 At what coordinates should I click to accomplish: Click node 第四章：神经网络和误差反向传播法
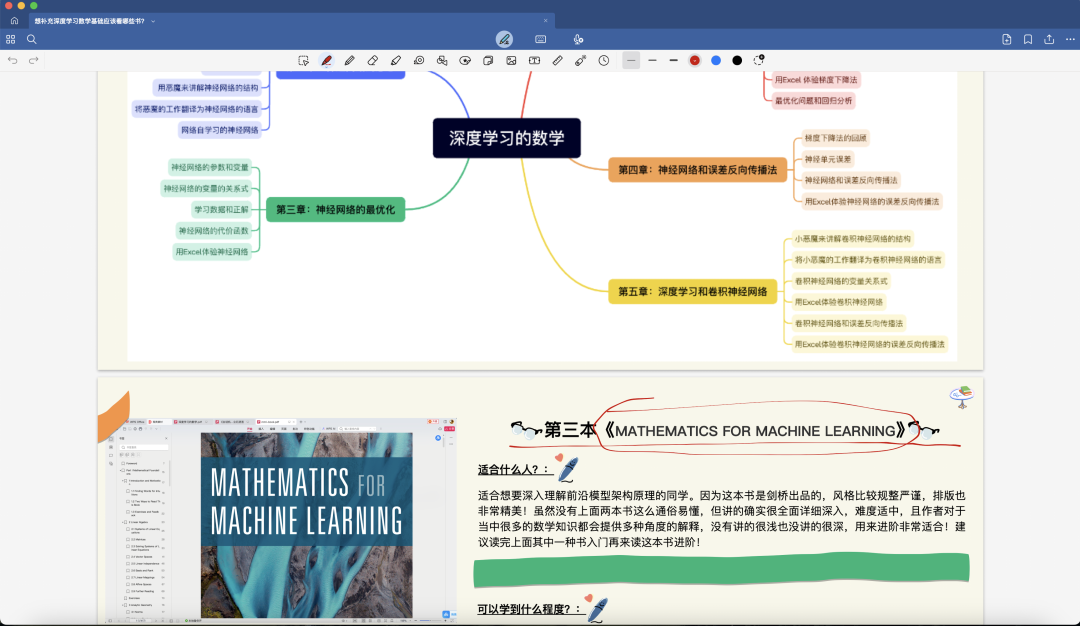(x=697, y=169)
